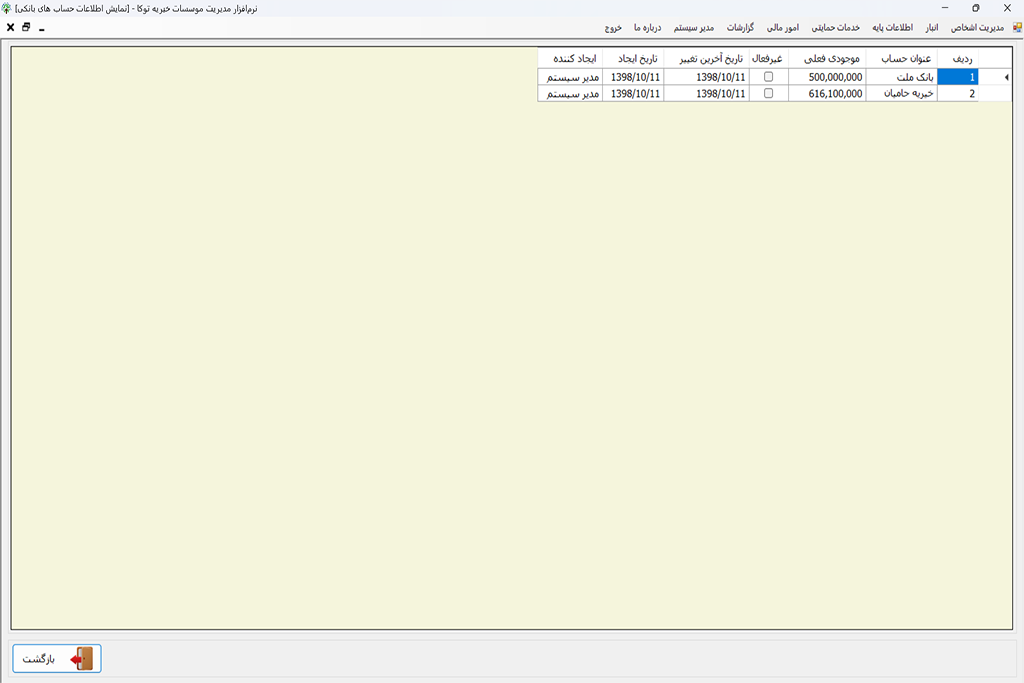Open the امور مالی menu
The height and width of the screenshot is (683, 1024).
(783, 28)
